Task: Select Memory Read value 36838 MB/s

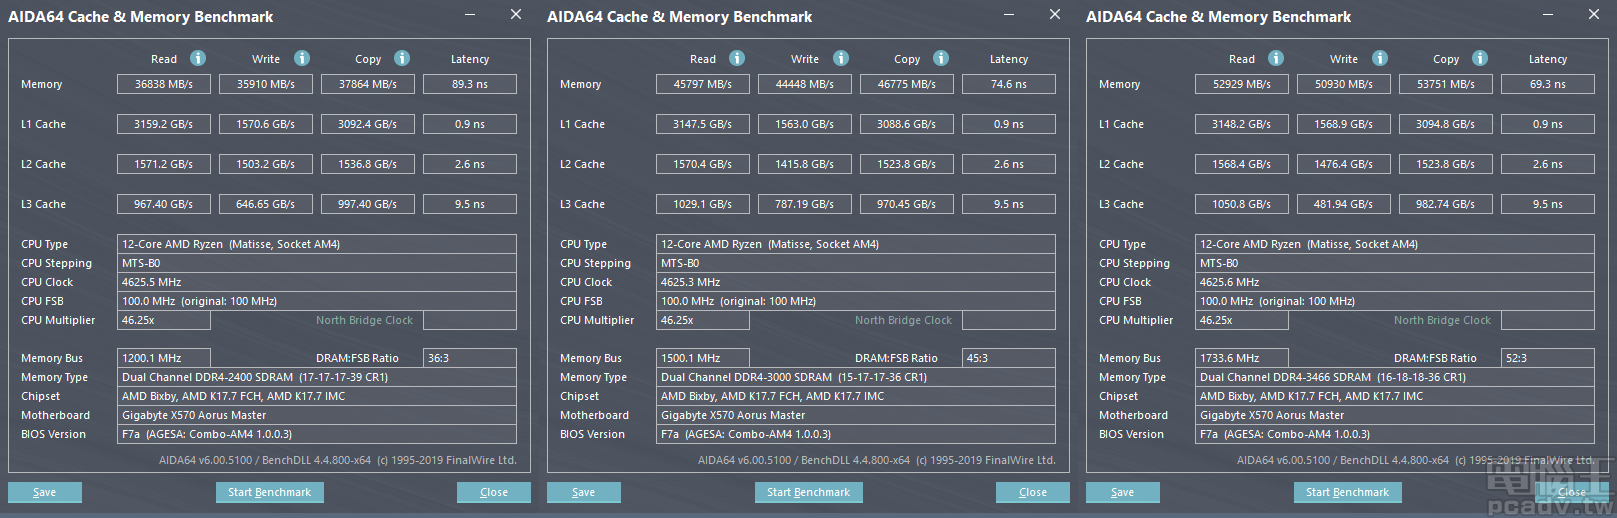Action: coord(164,84)
